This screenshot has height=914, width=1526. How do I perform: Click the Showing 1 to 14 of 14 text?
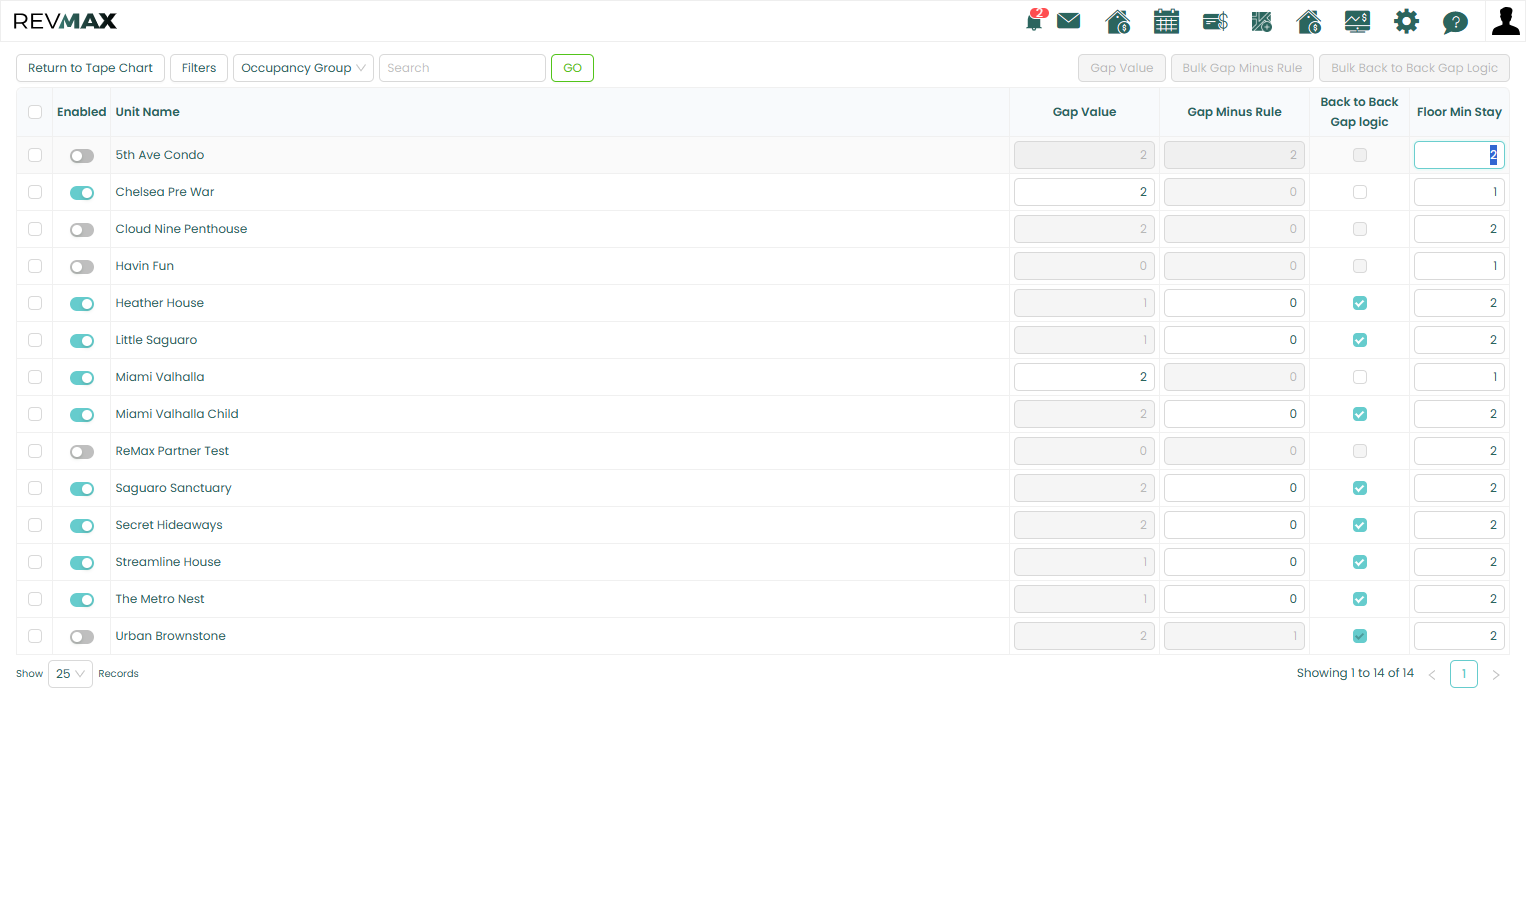1355,673
